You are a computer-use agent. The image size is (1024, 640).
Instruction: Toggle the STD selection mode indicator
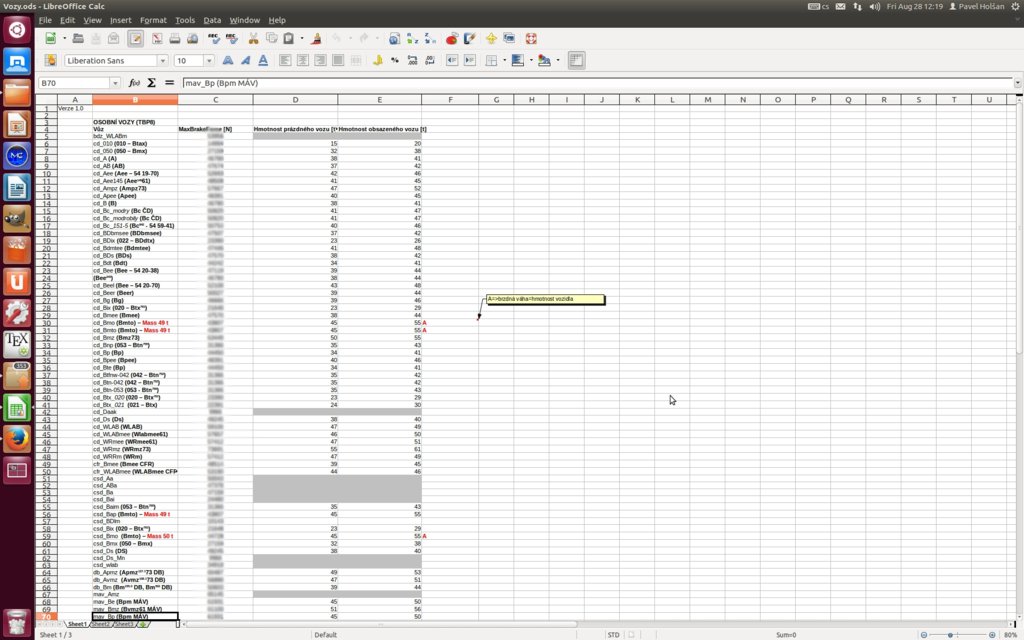pos(613,634)
